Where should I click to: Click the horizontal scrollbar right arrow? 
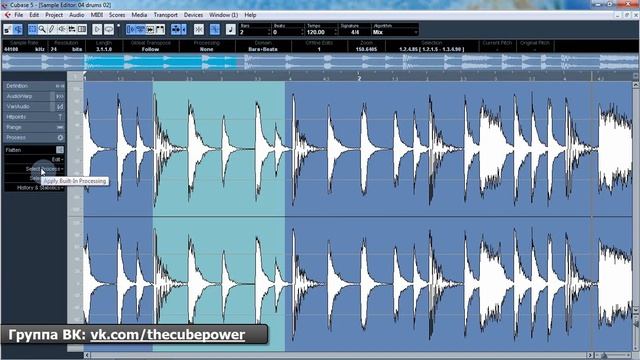tap(589, 356)
